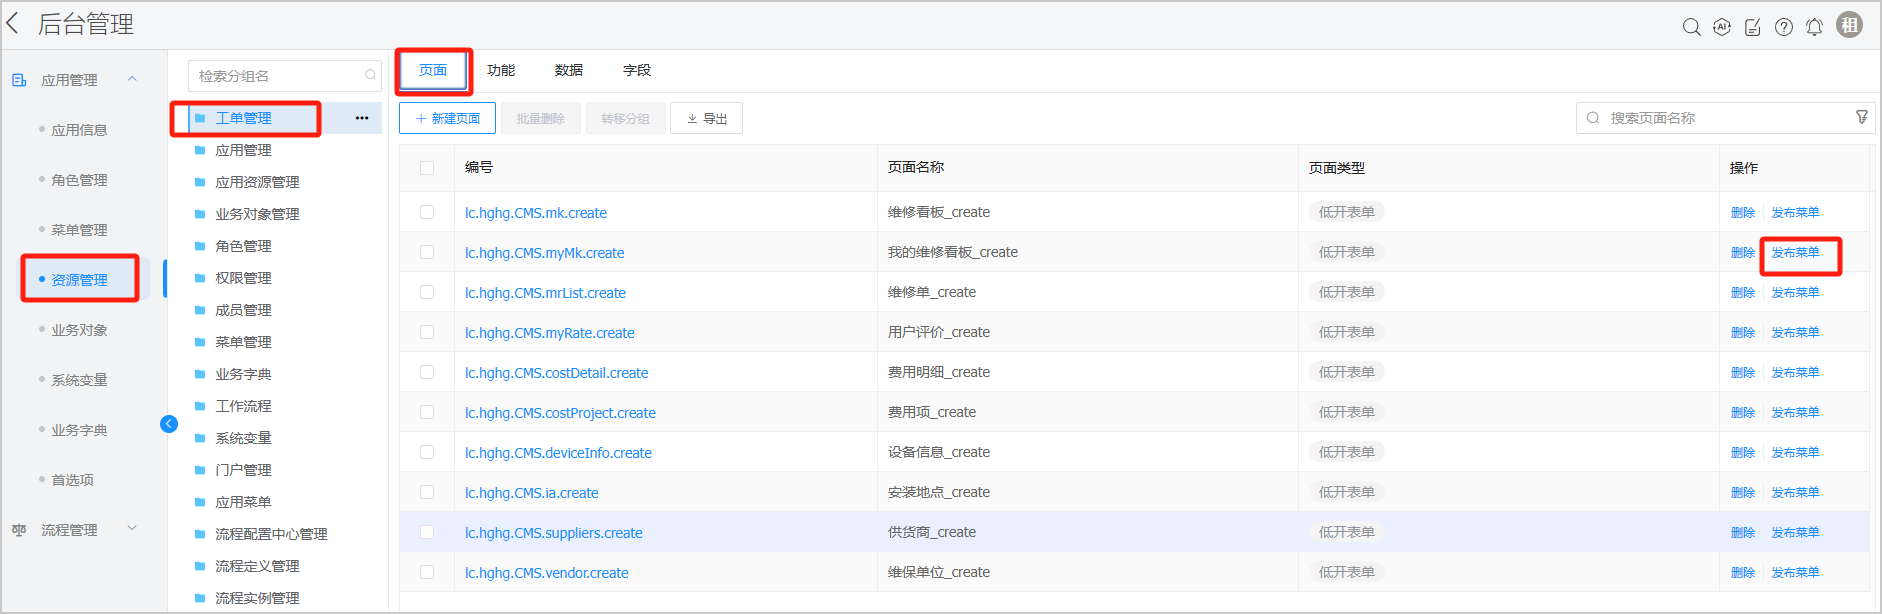Open global search via magnifier icon
The image size is (1882, 614).
(1691, 27)
